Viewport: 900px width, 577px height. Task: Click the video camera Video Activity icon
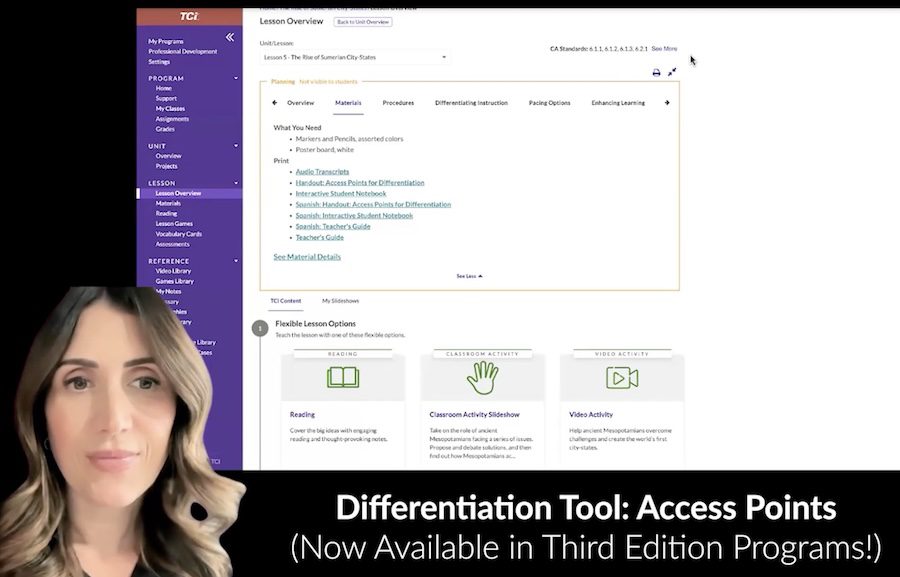click(622, 377)
